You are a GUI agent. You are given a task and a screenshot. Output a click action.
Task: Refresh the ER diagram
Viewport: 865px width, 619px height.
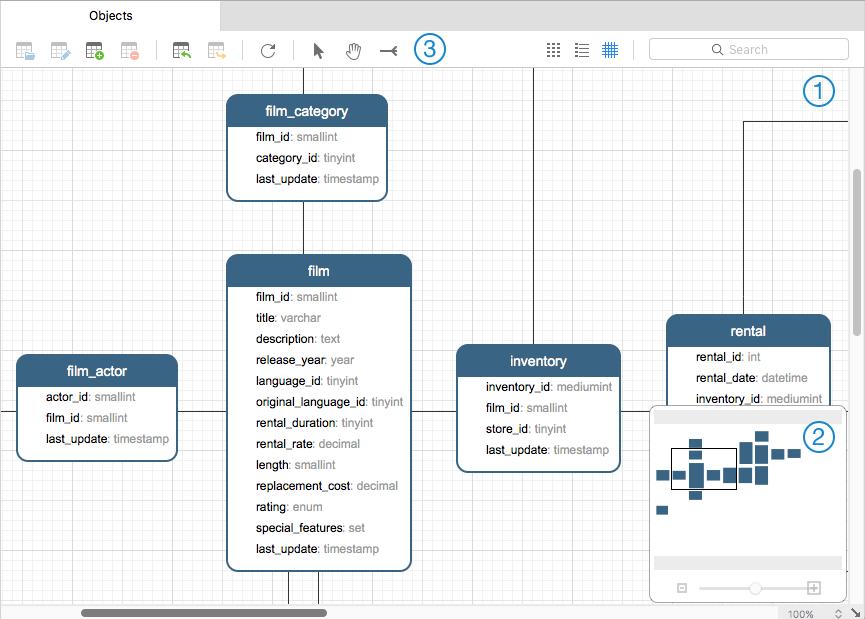(x=268, y=51)
